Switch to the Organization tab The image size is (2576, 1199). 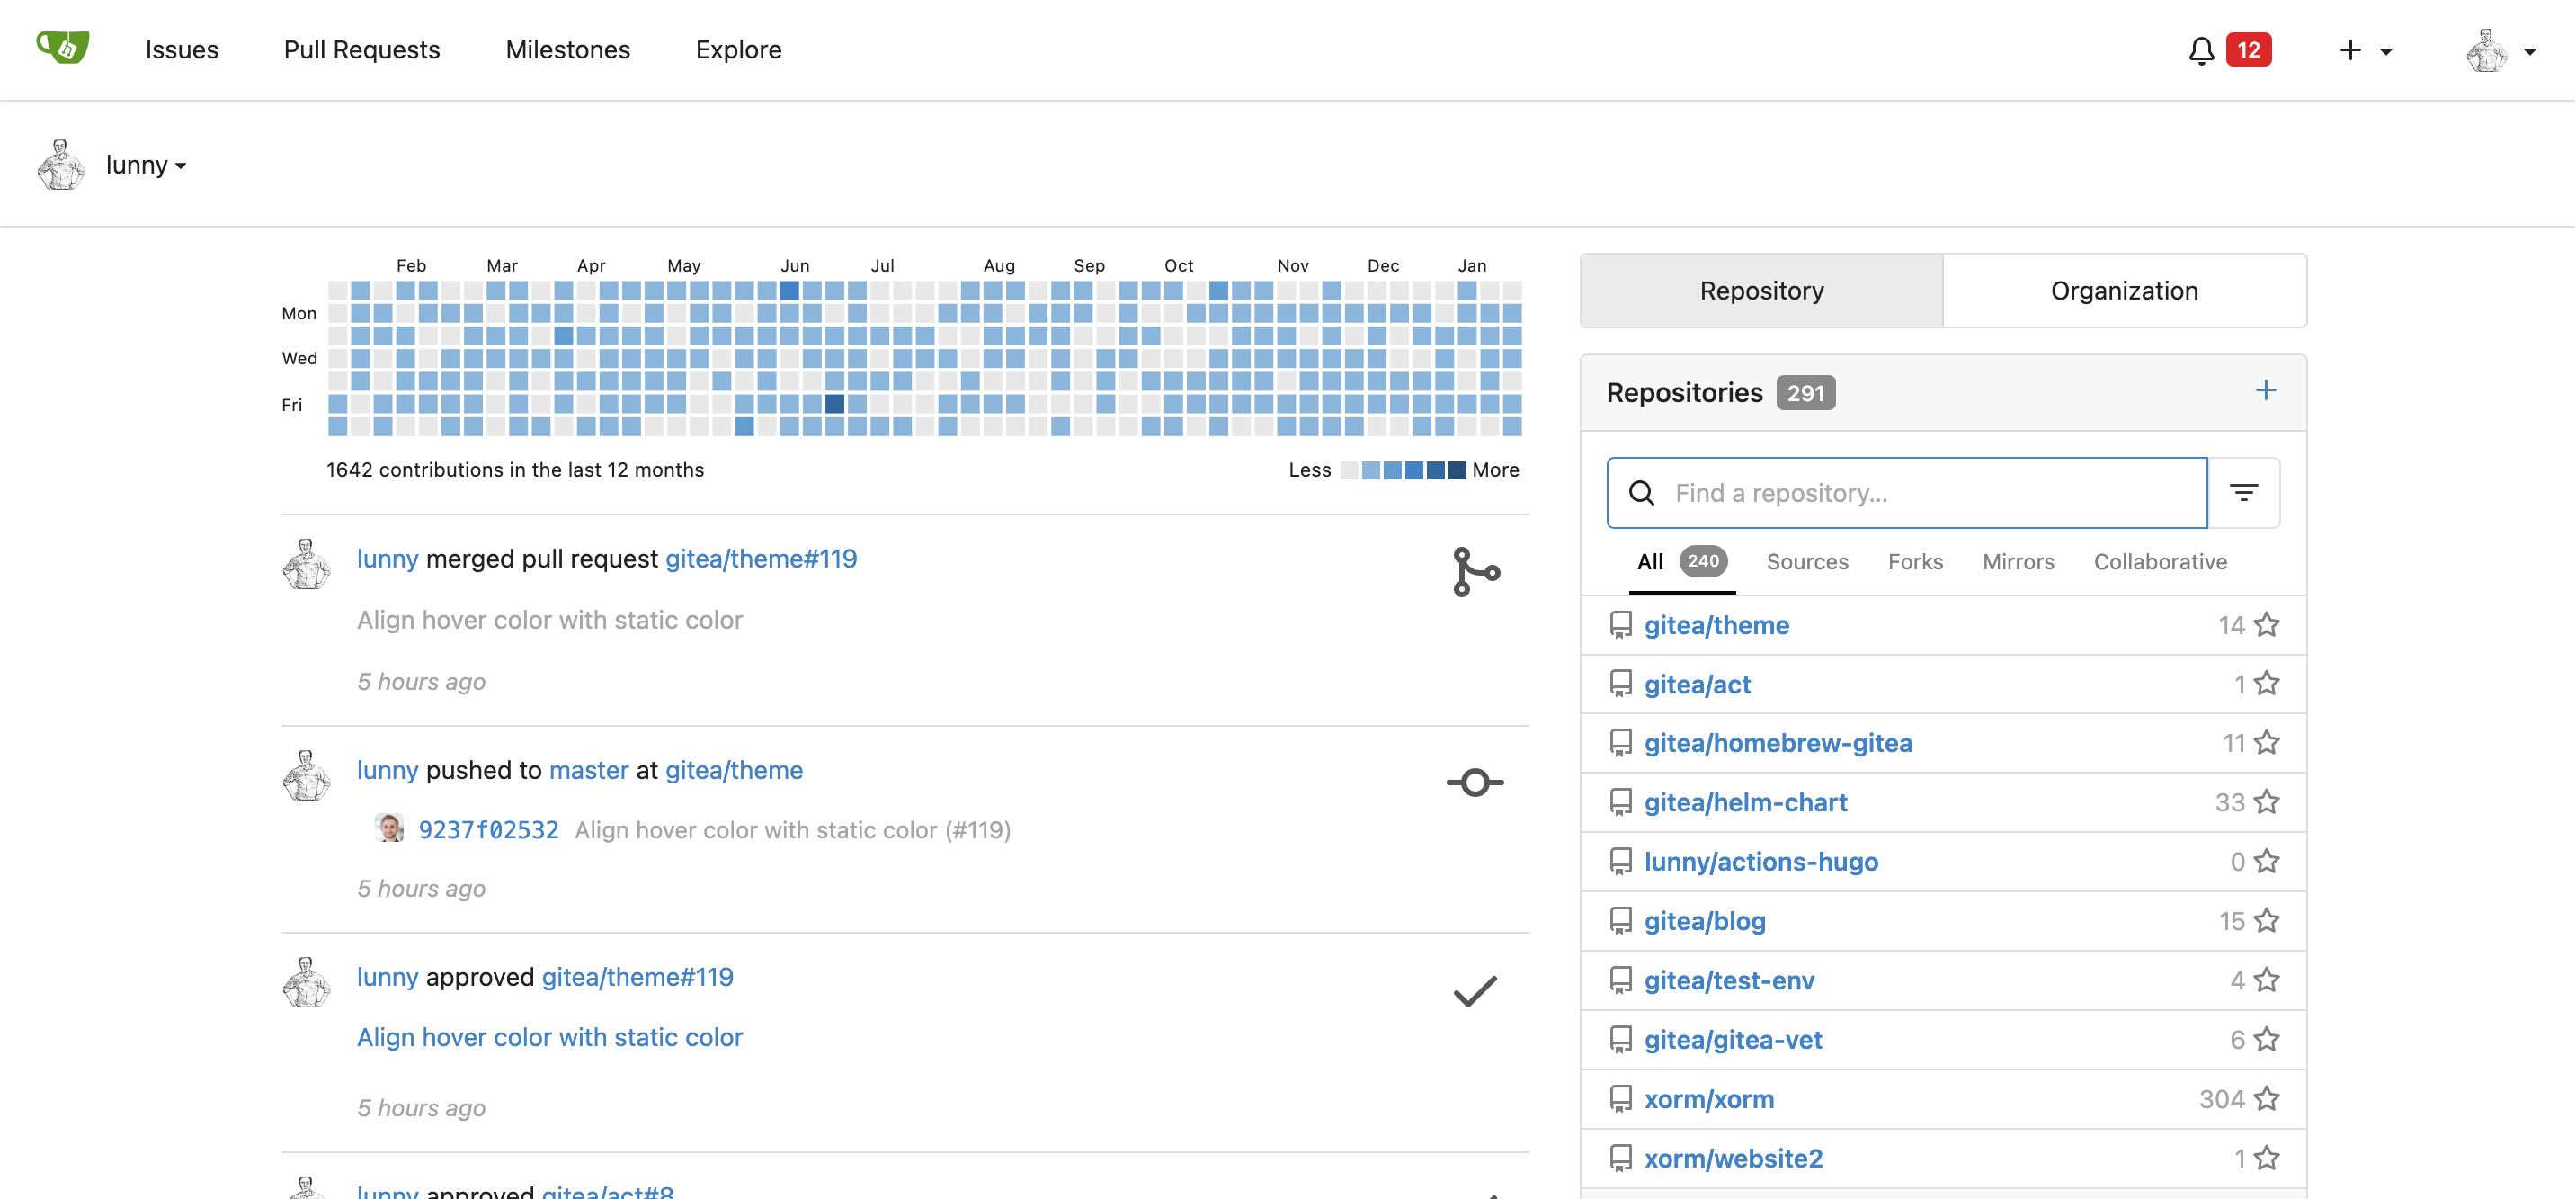(2123, 291)
